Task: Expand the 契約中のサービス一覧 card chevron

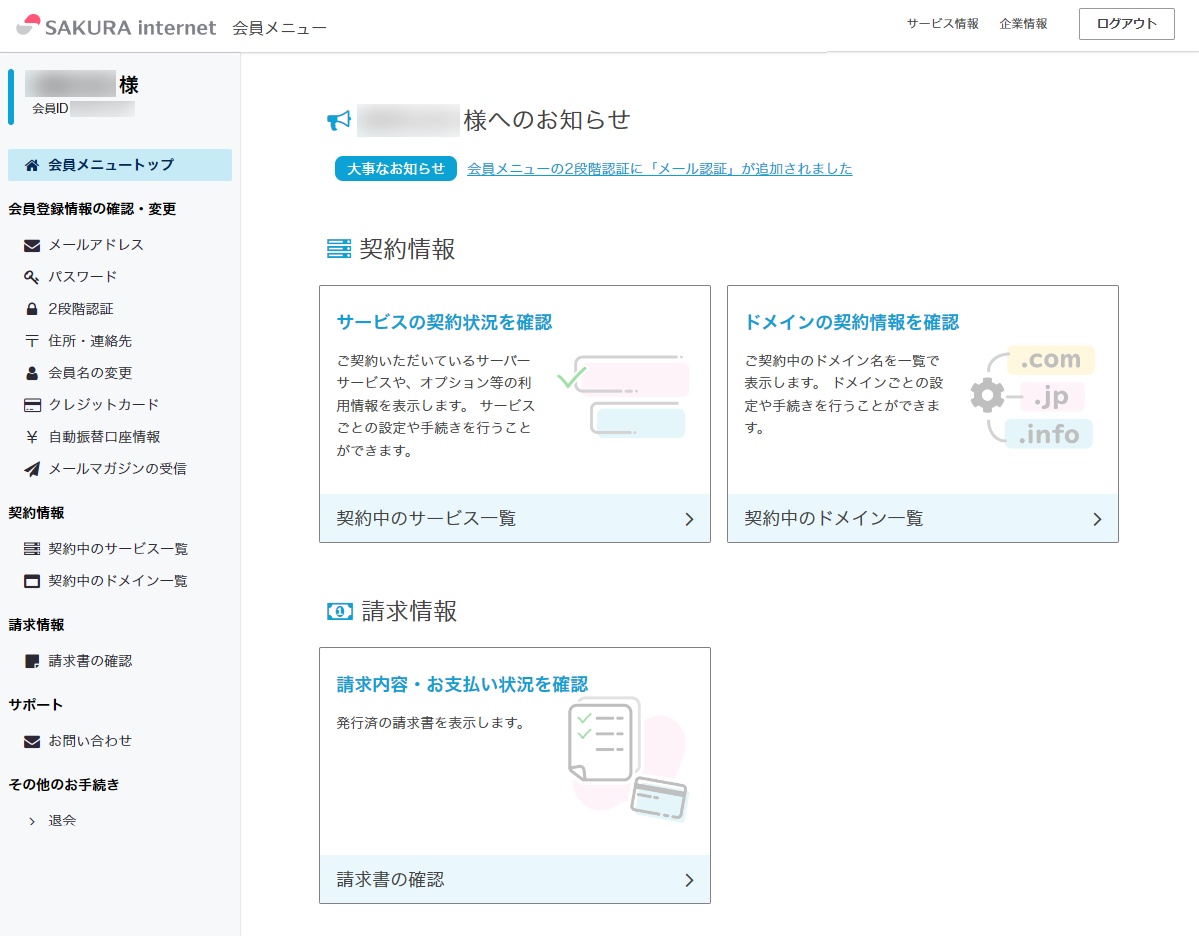Action: point(688,518)
